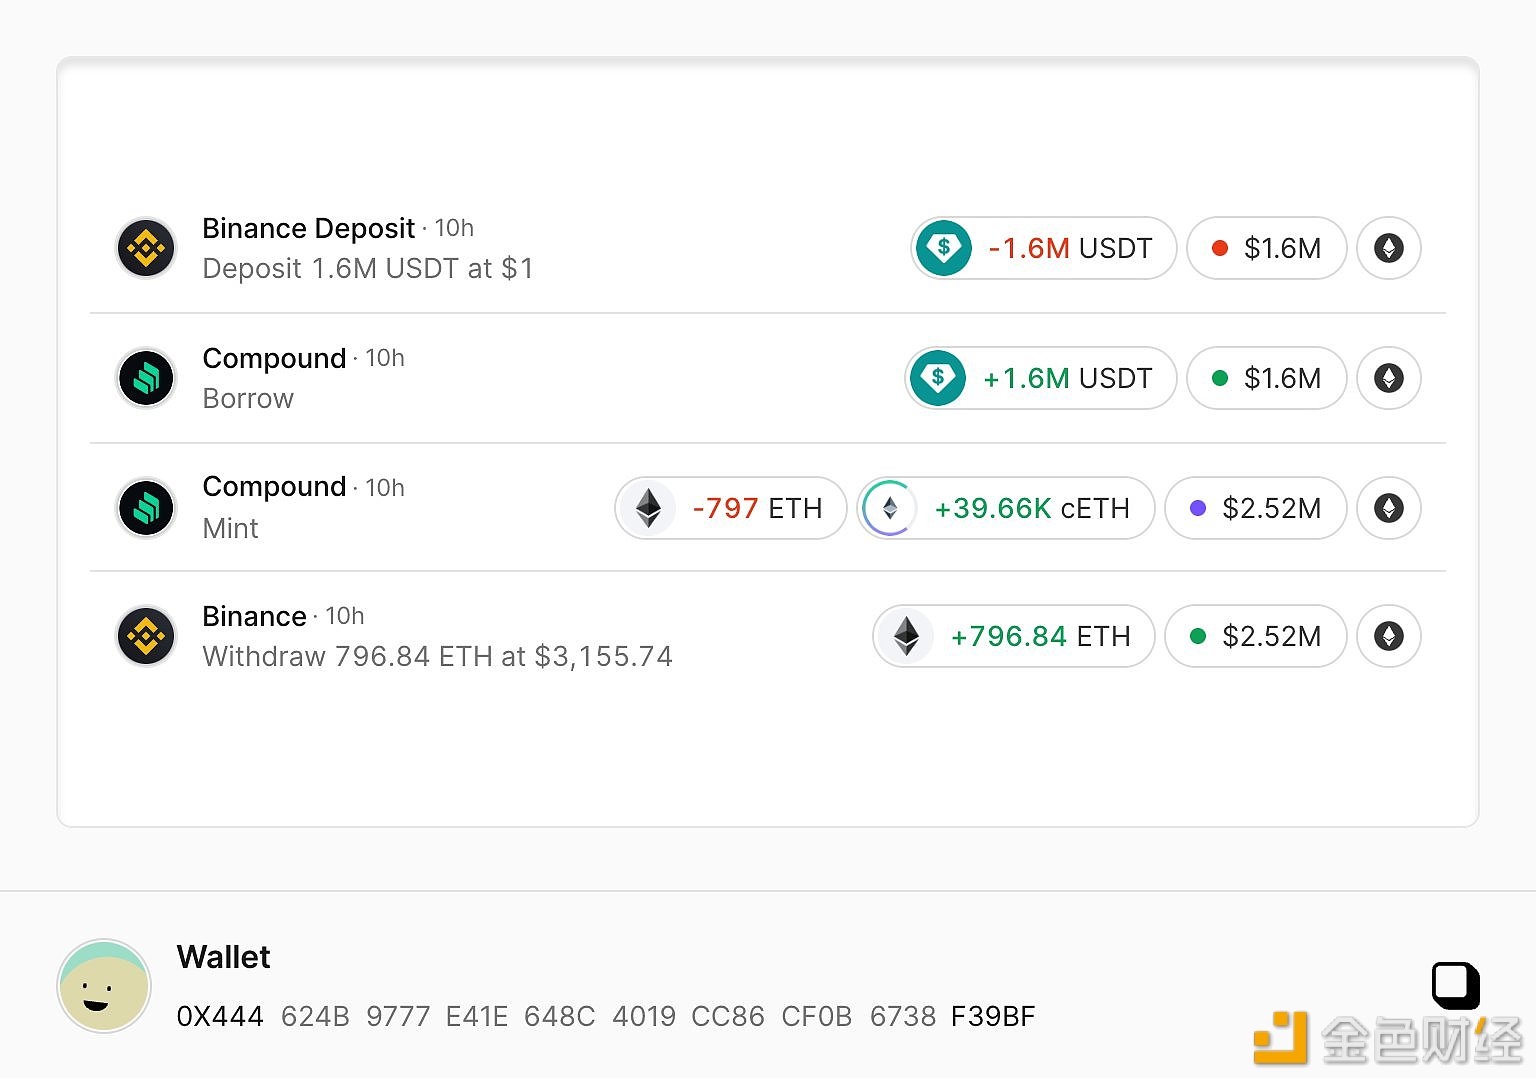Click $1.6M value with red dot
Screen dimensions: 1536x1078
pyautogui.click(x=1267, y=248)
